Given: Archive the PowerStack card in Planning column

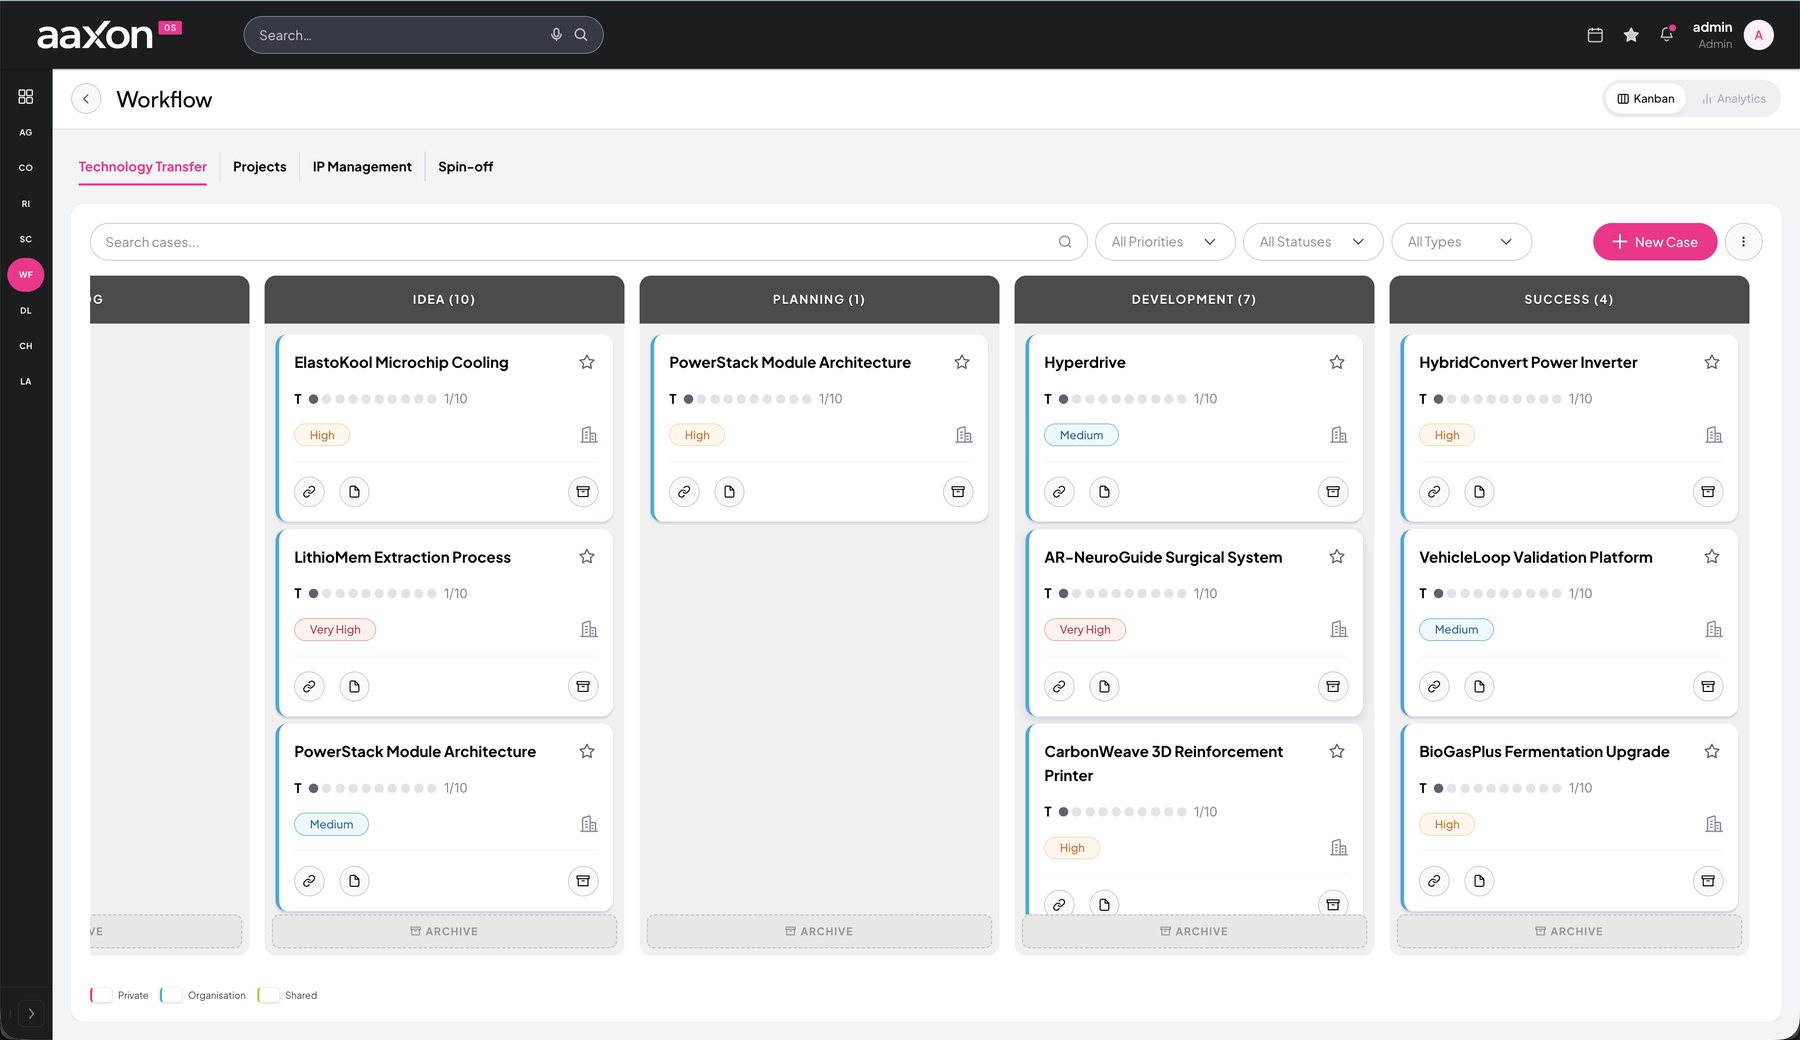Looking at the screenshot, I should pos(958,492).
